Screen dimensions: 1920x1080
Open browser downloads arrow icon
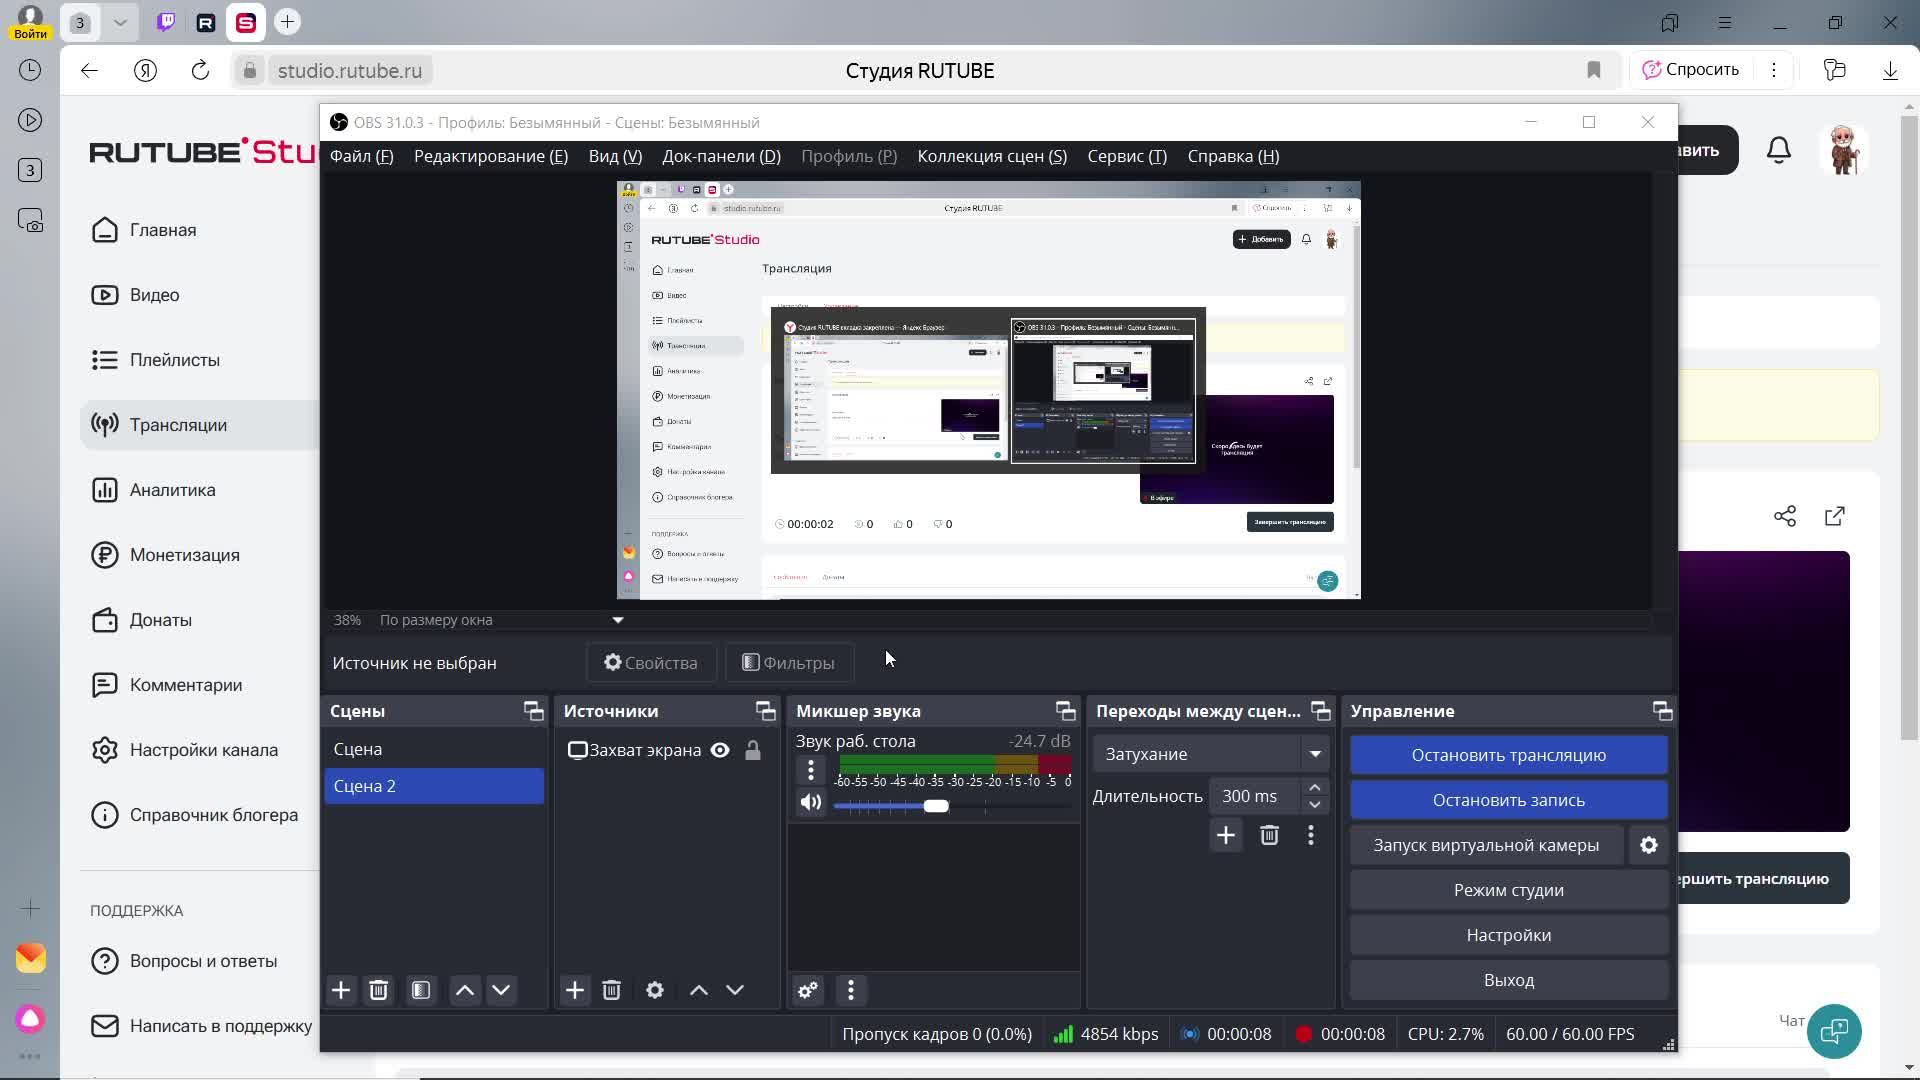point(1890,70)
